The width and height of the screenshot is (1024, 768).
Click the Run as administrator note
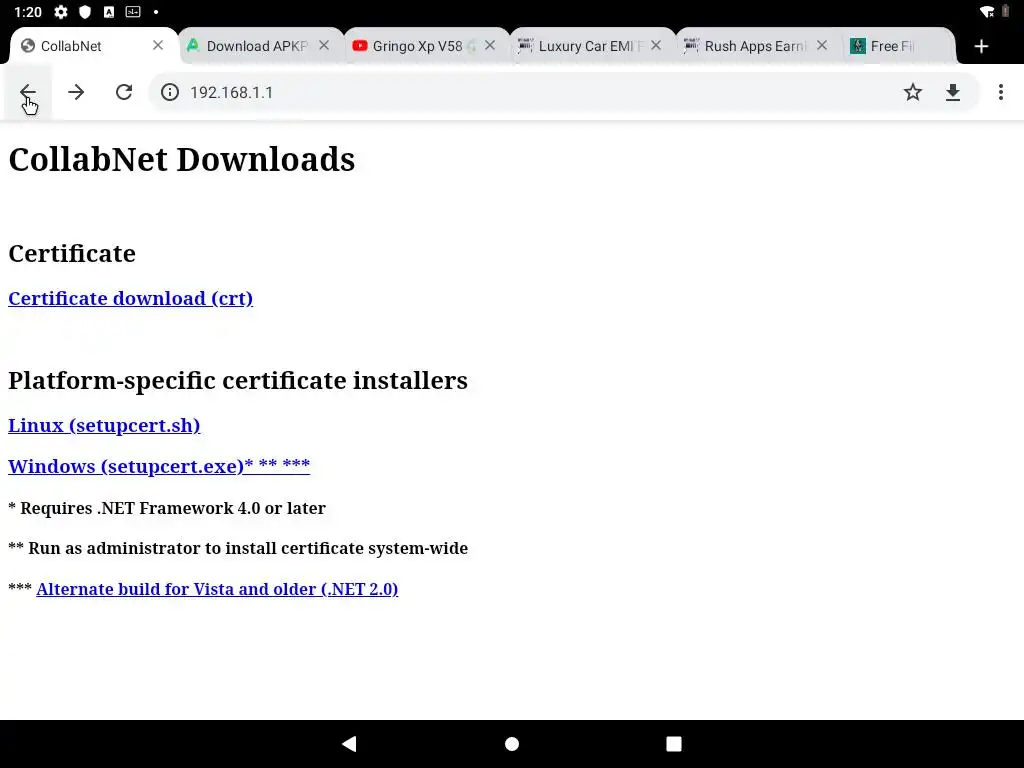point(238,548)
